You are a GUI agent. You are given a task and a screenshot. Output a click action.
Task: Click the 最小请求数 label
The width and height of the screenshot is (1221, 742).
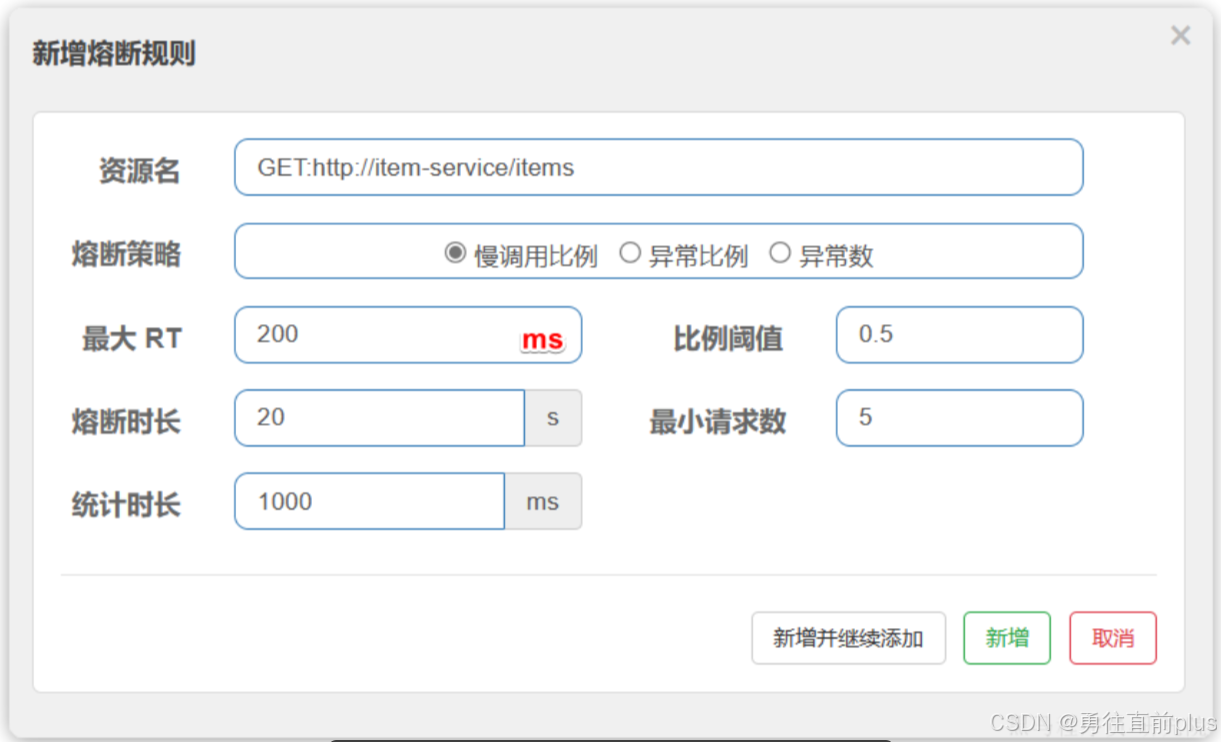(717, 422)
